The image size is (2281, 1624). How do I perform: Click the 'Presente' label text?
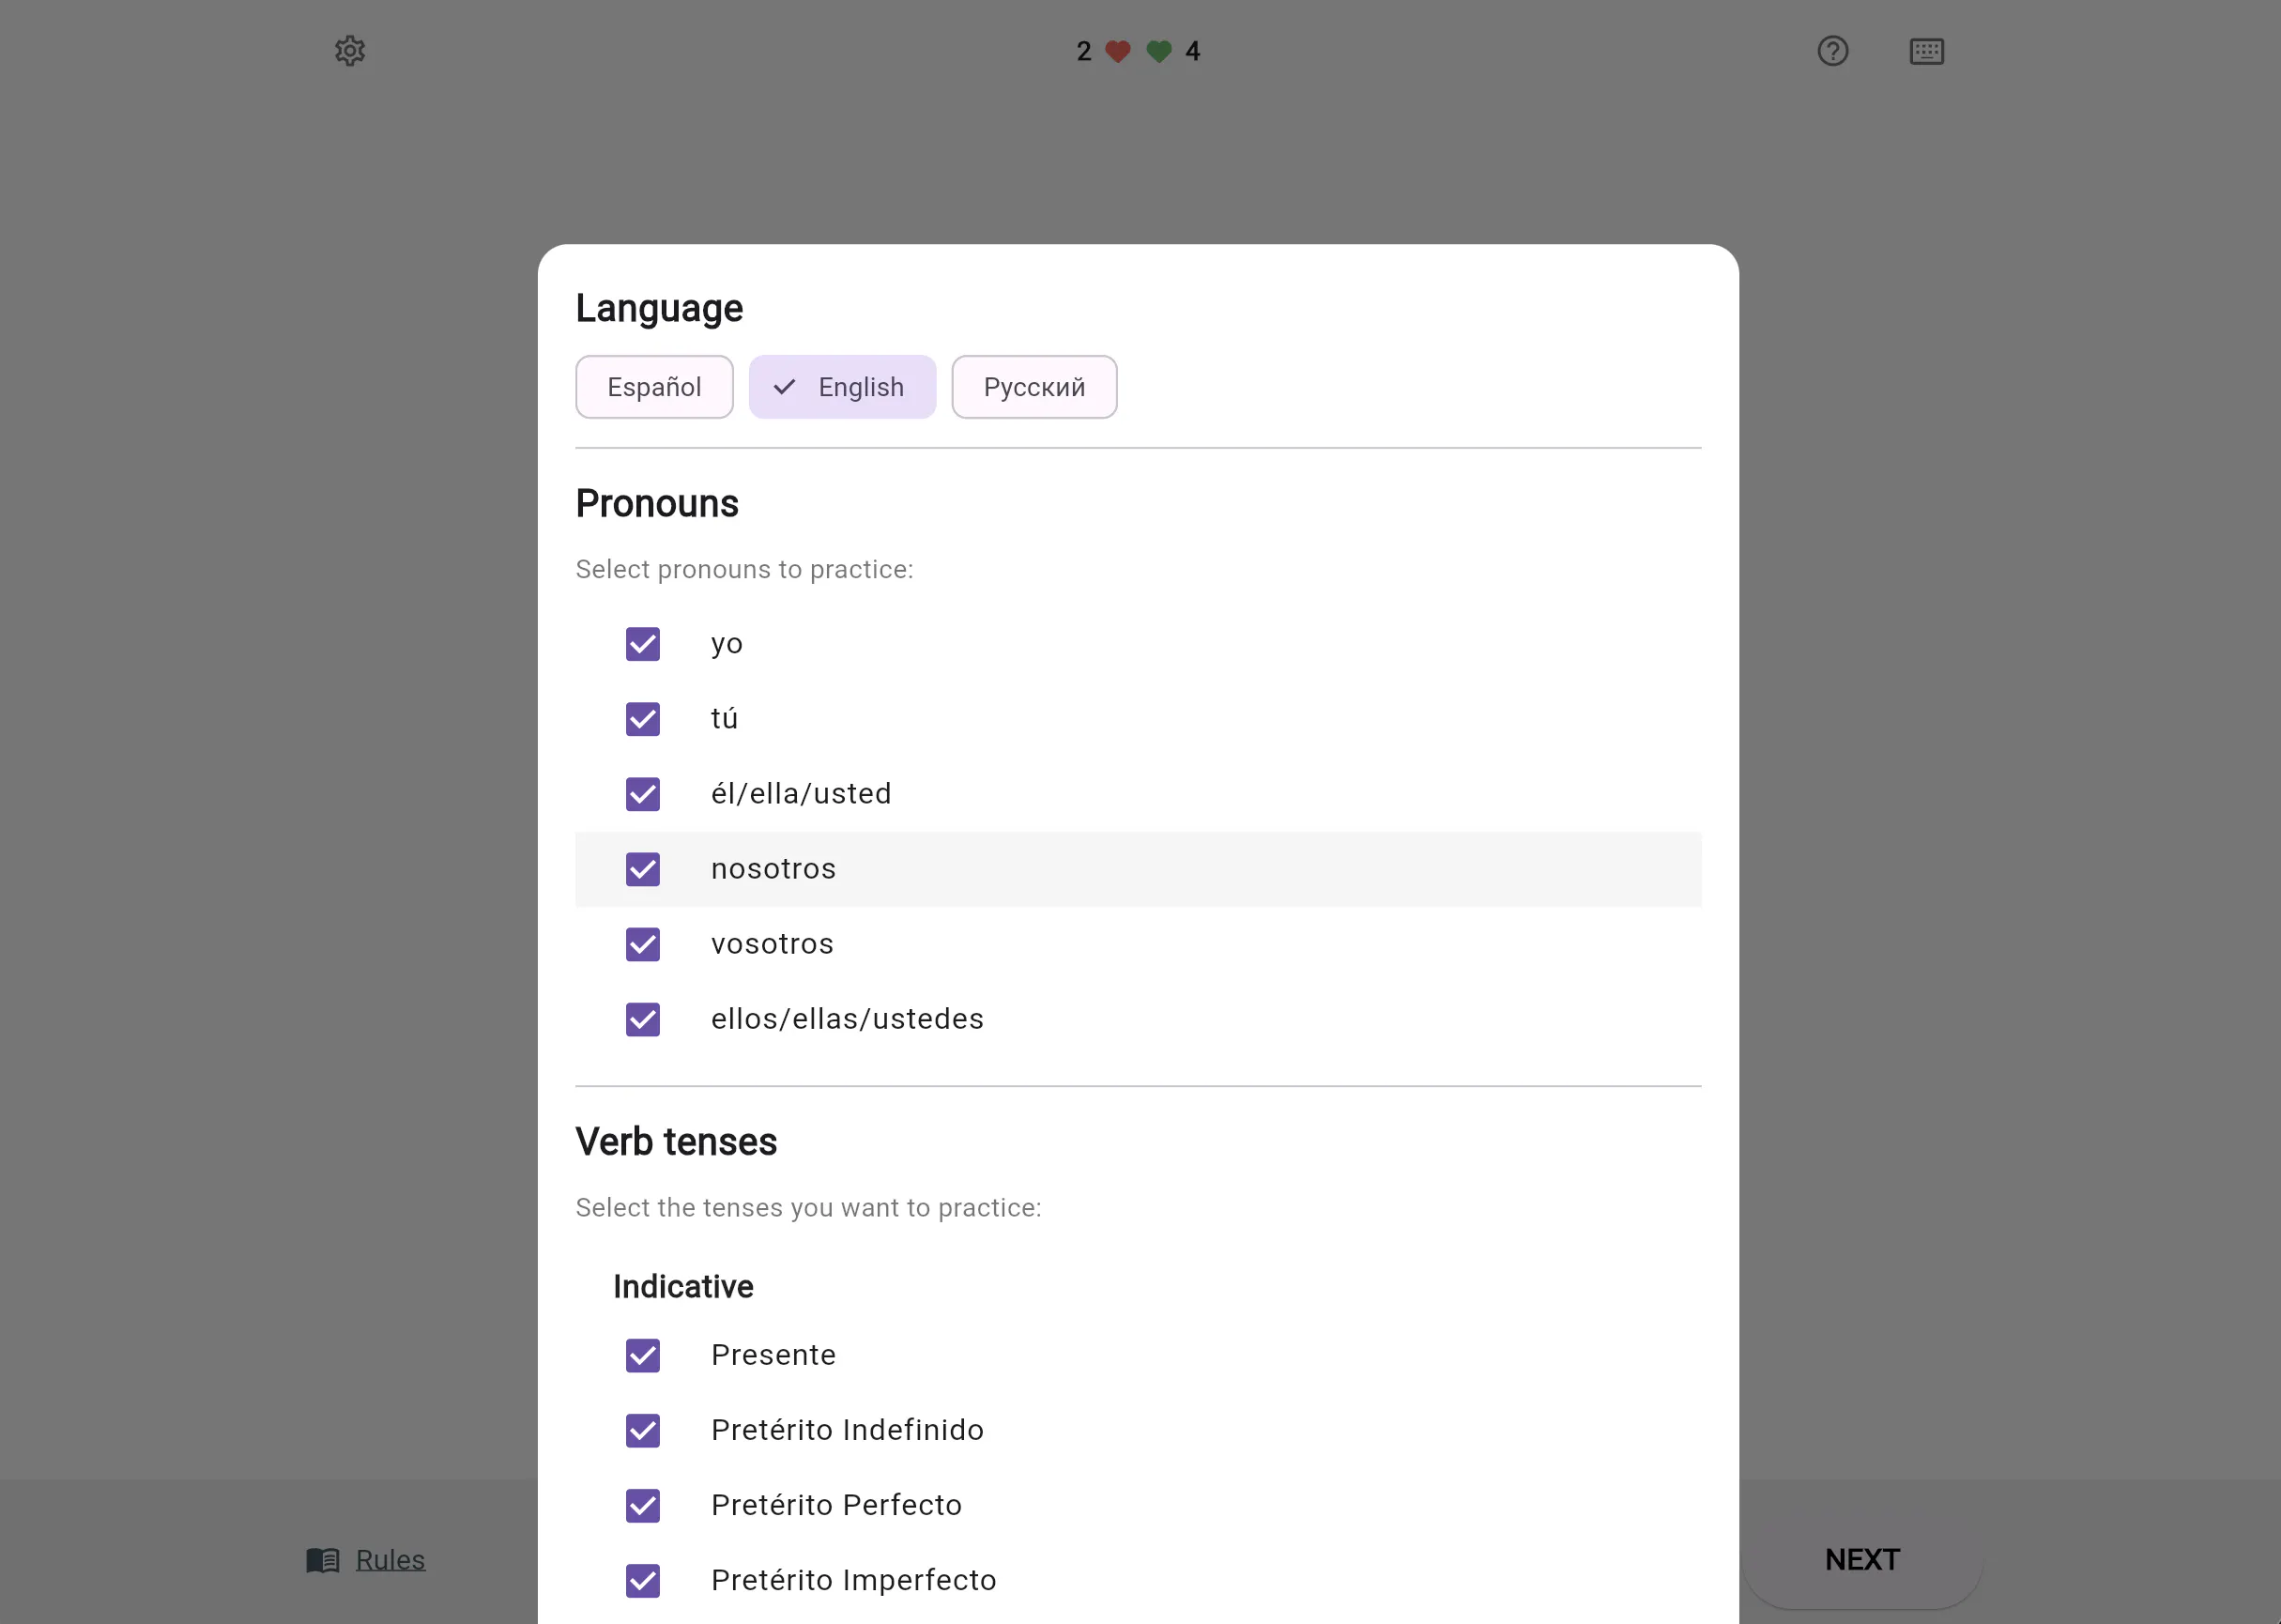coord(773,1355)
